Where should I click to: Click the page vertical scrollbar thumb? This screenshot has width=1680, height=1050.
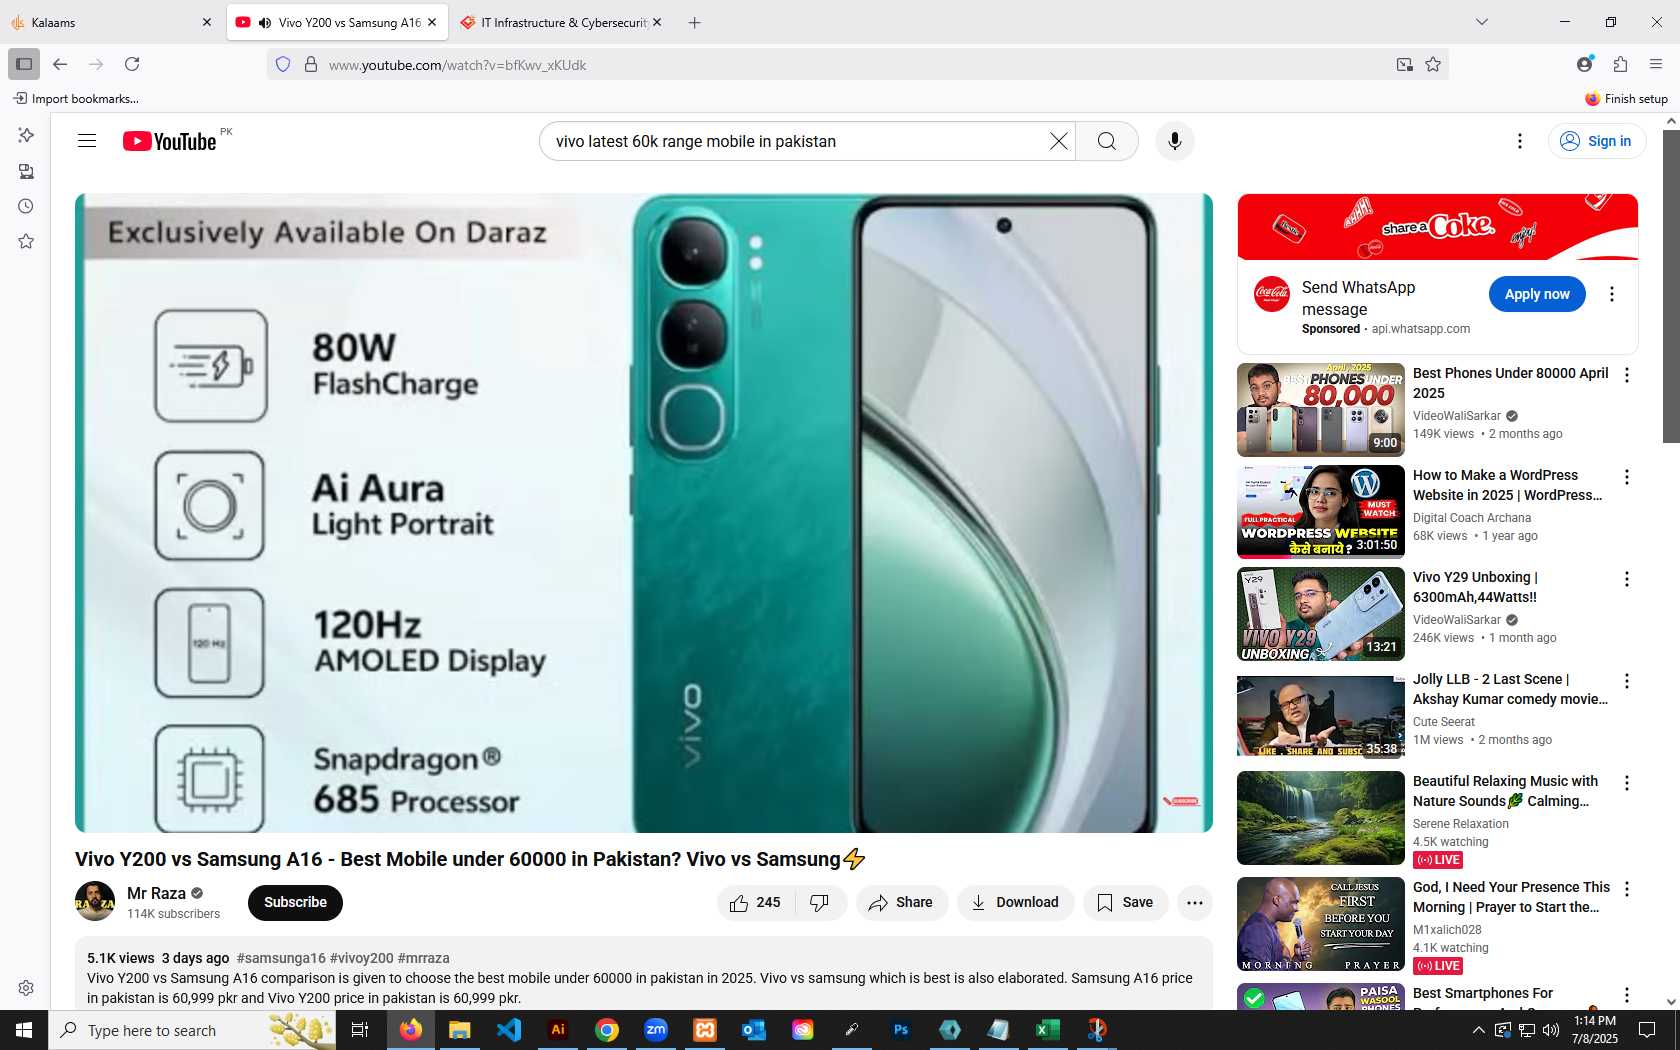(1671, 285)
